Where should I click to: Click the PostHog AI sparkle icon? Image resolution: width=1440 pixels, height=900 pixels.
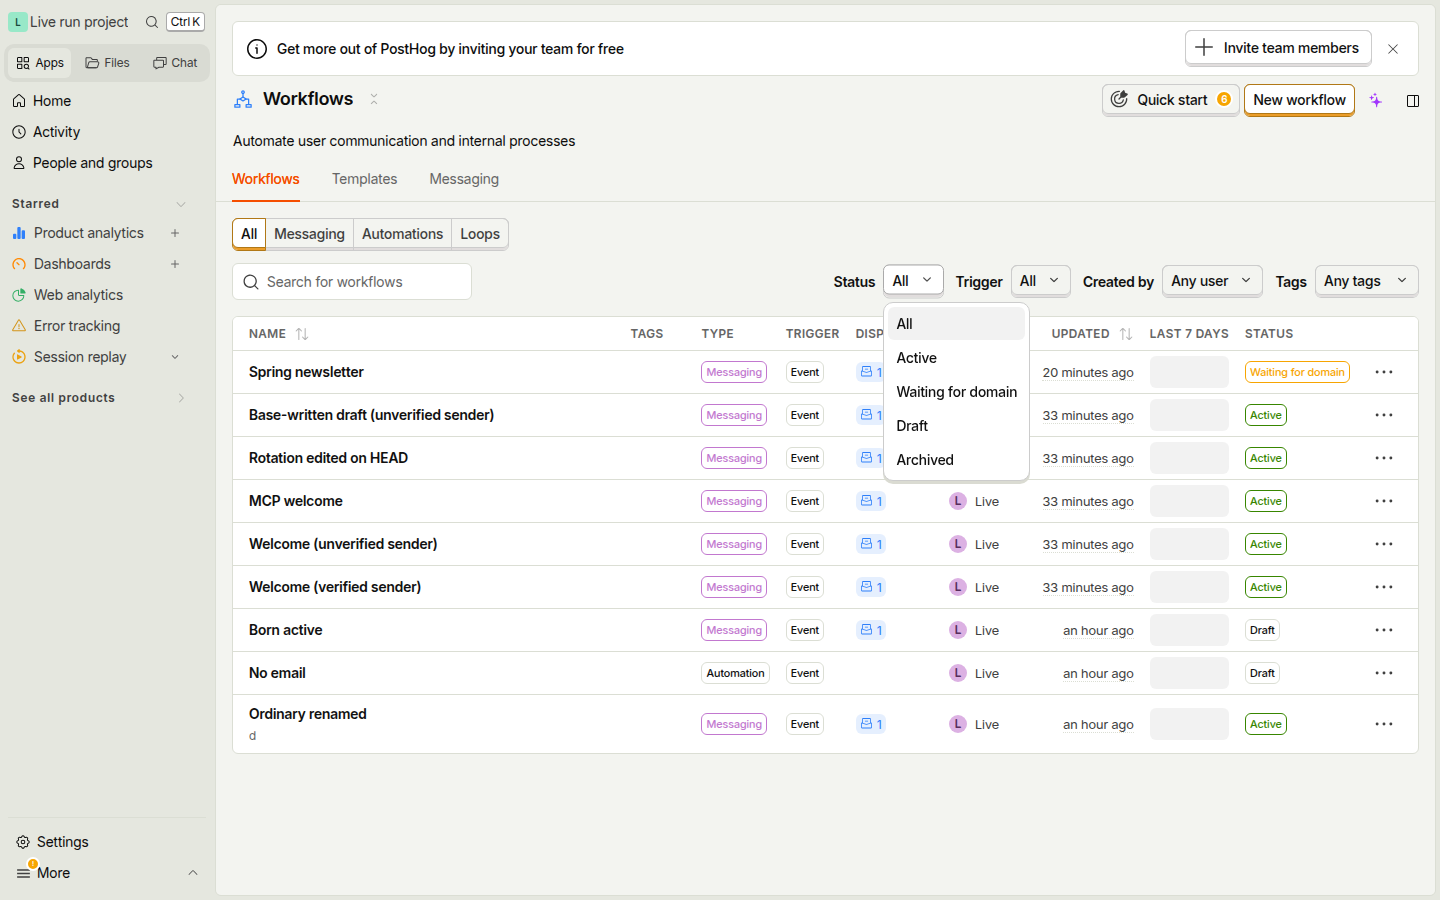(x=1376, y=100)
